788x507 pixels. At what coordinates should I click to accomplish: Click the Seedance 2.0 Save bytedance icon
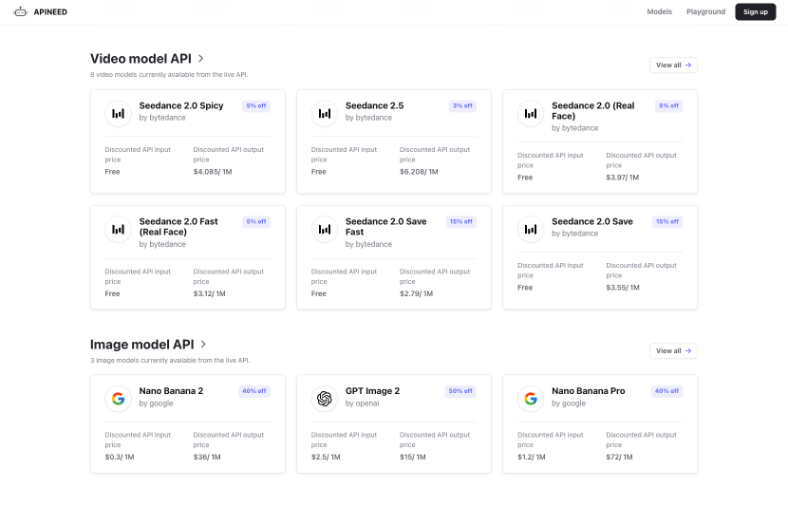click(531, 229)
